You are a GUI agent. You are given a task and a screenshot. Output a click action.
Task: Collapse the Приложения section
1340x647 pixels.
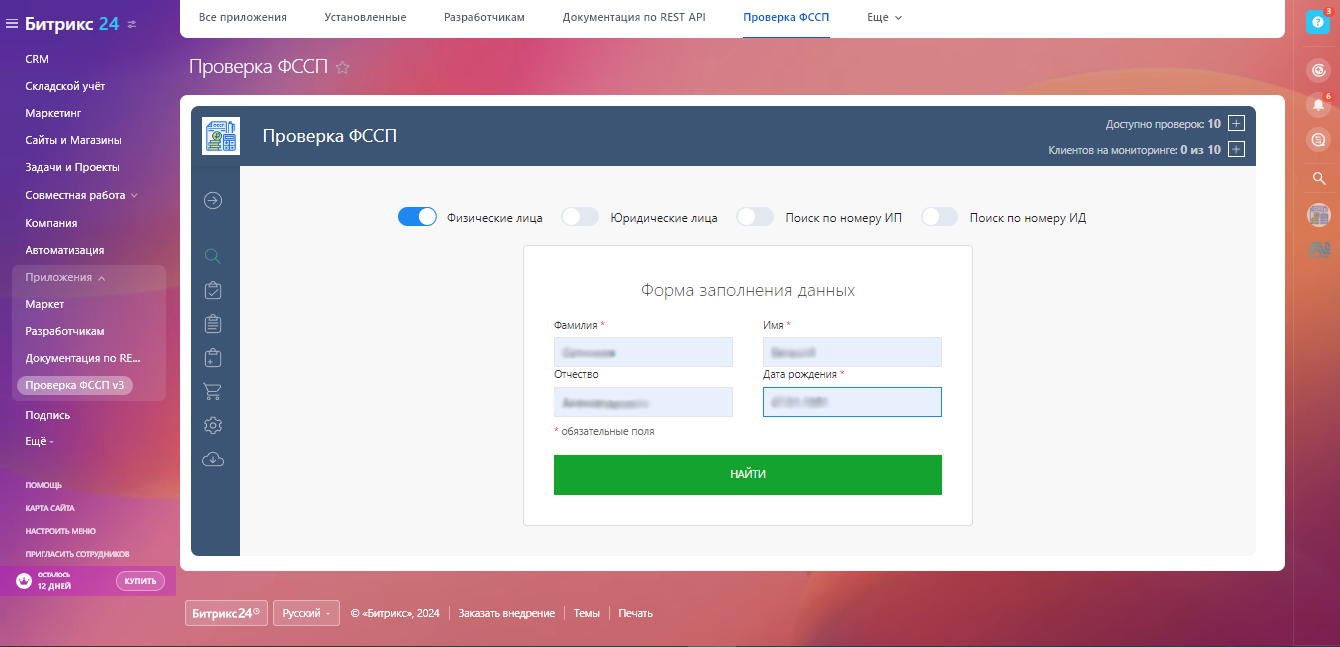click(x=66, y=277)
